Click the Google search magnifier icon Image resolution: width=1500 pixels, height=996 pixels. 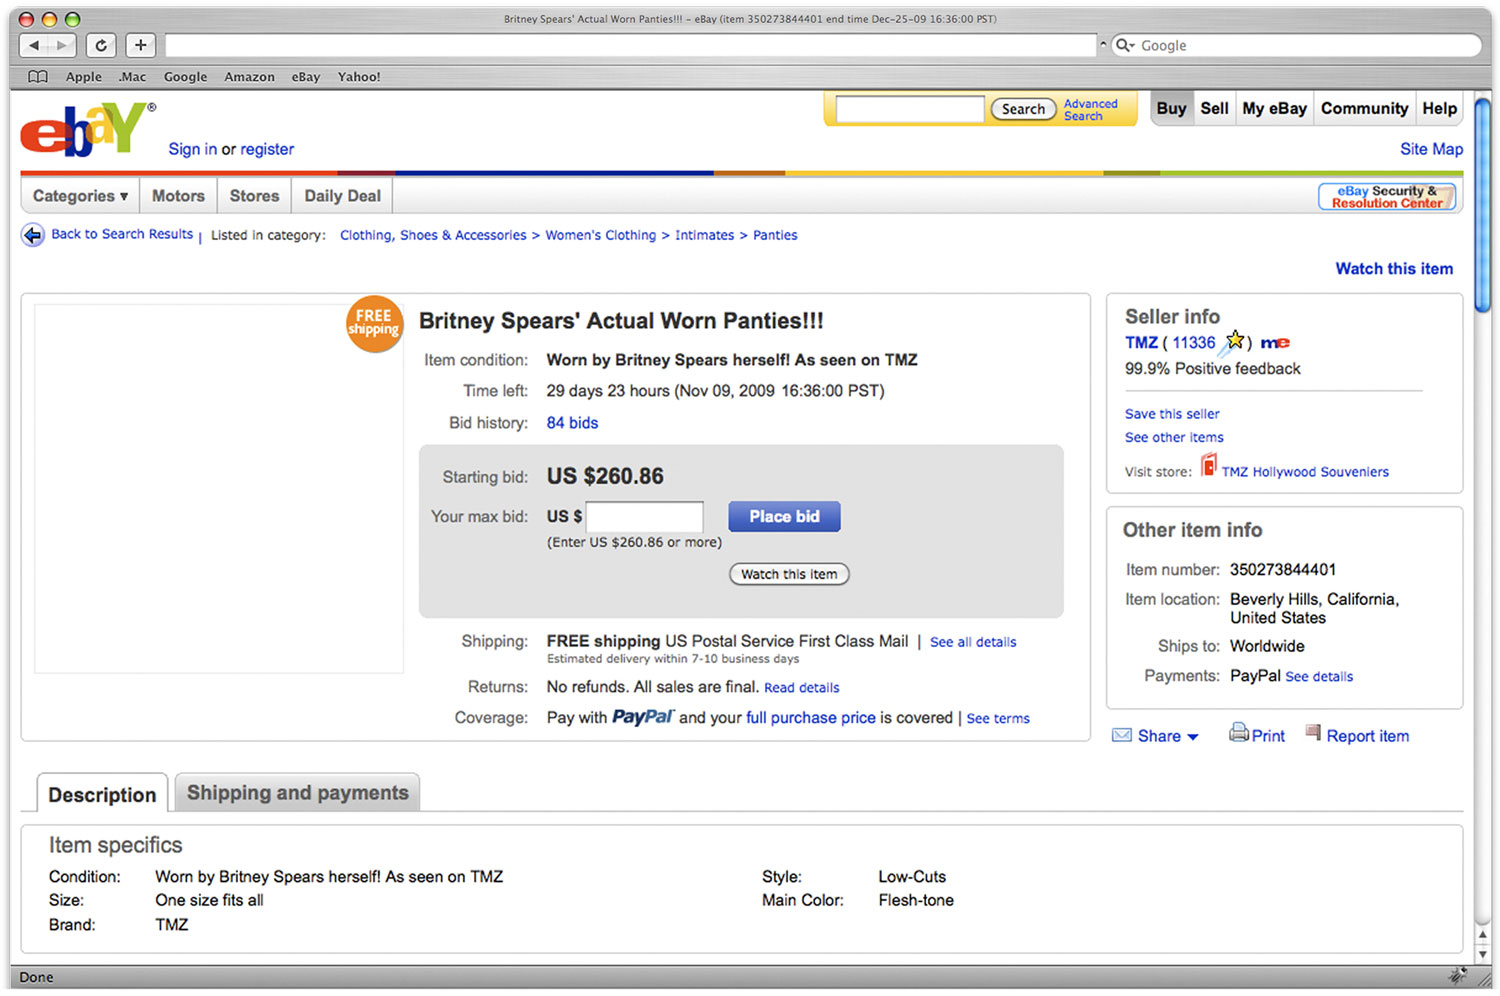click(x=1123, y=45)
